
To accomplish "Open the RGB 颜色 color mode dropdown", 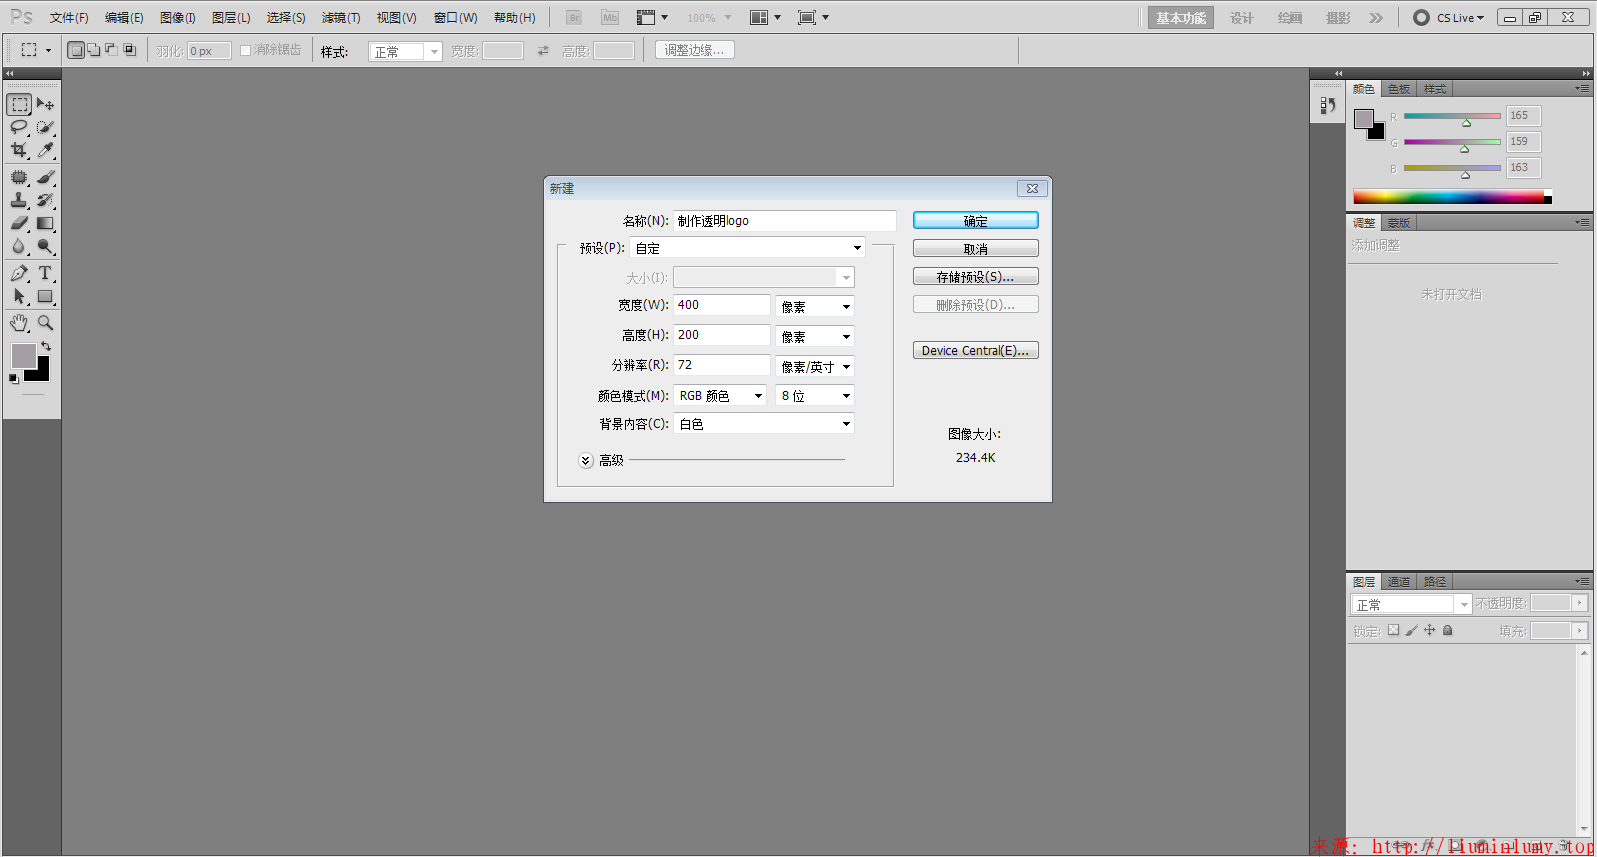I will tap(720, 396).
